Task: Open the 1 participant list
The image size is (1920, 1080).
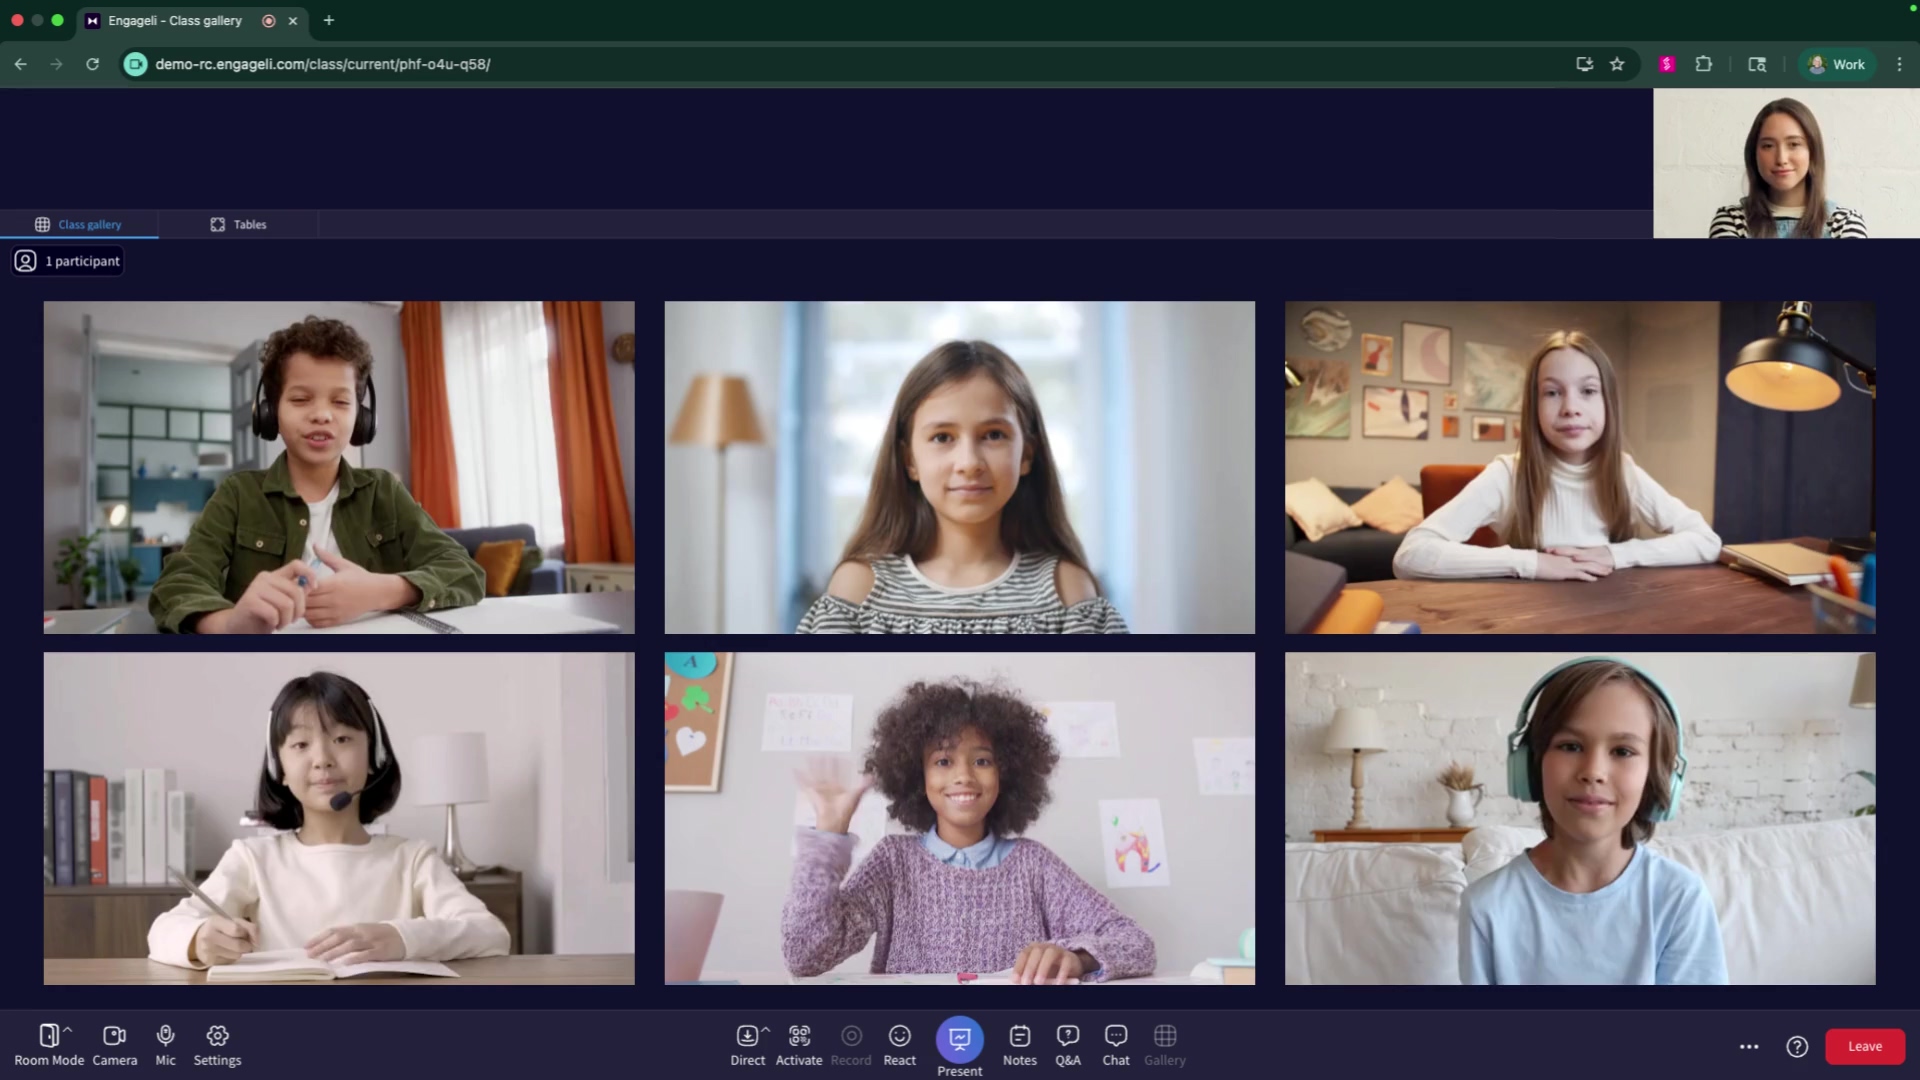Action: 68,261
